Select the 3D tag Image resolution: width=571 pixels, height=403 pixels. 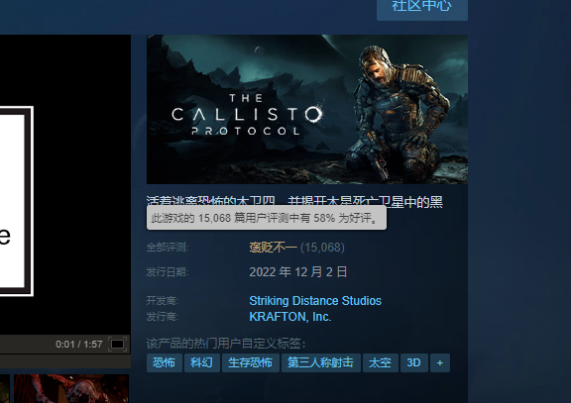tap(414, 363)
